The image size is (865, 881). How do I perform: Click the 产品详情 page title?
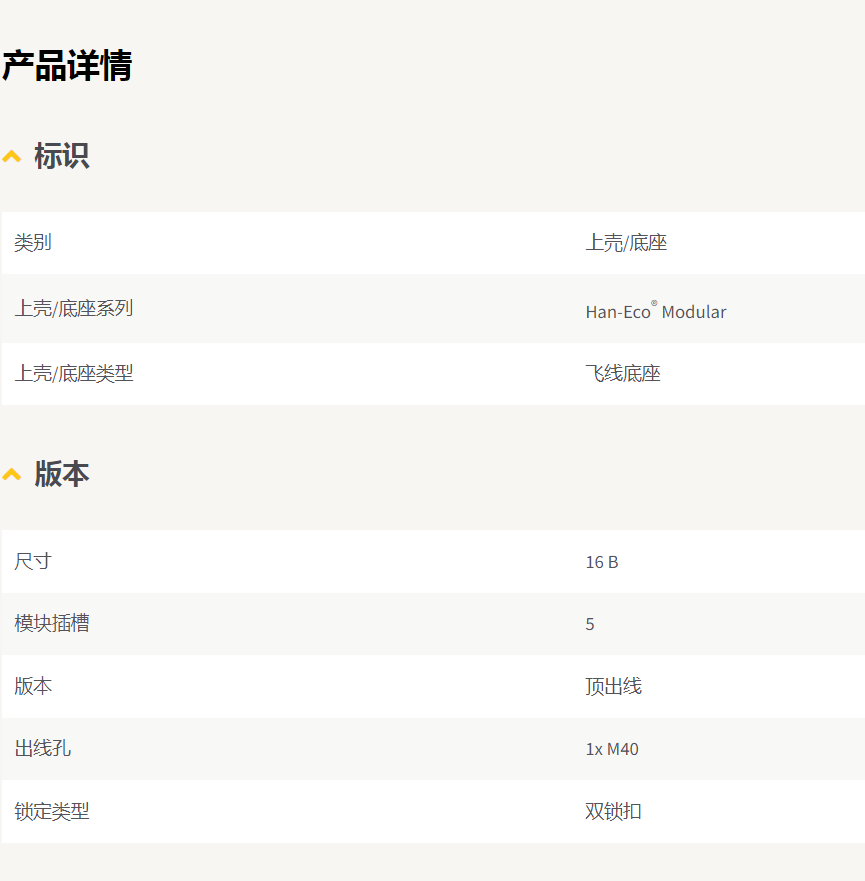(x=67, y=66)
